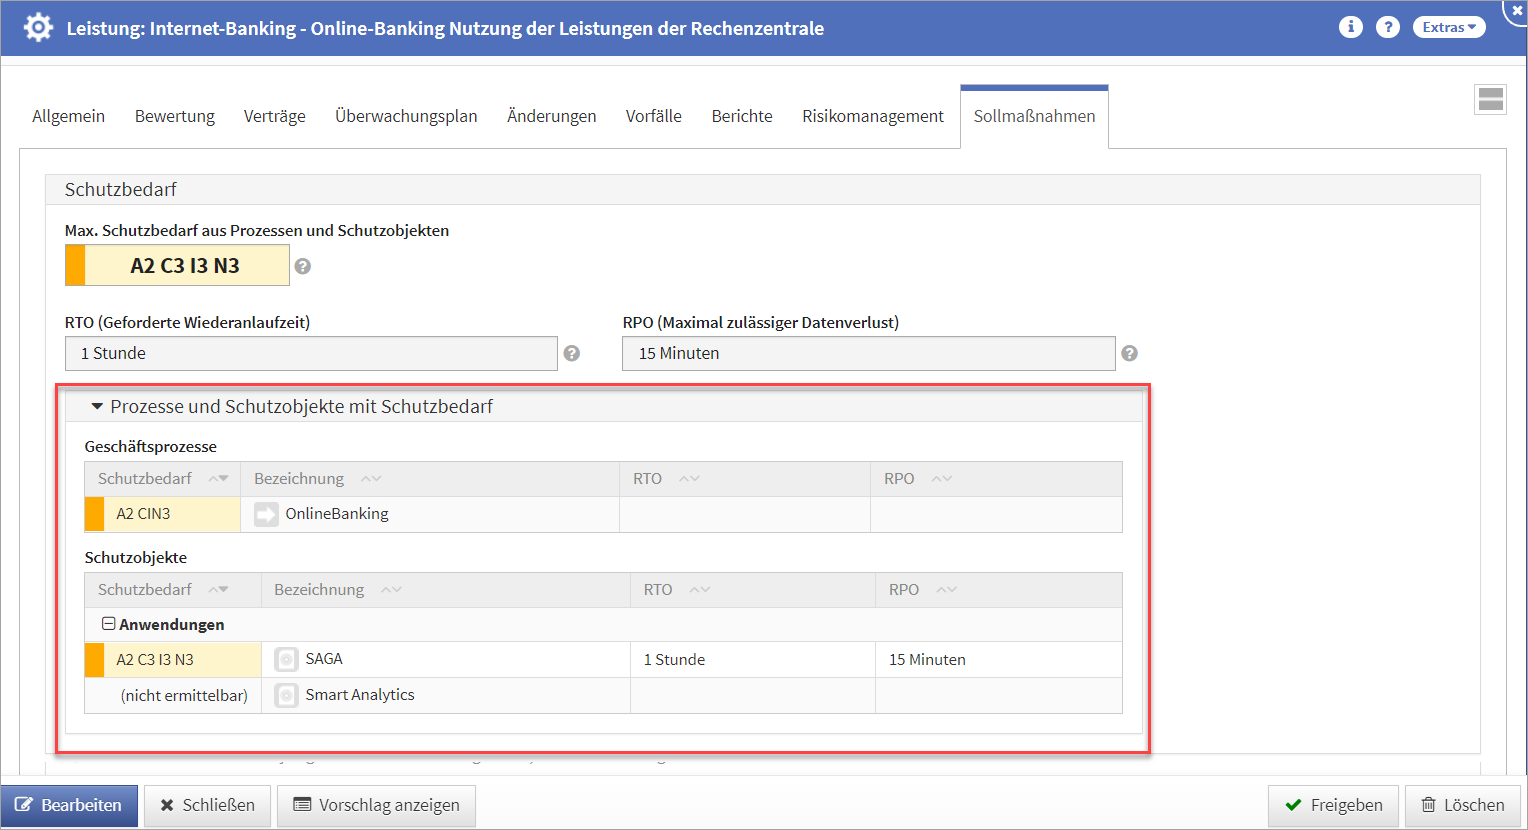Open the Extras dropdown menu

[1448, 27]
